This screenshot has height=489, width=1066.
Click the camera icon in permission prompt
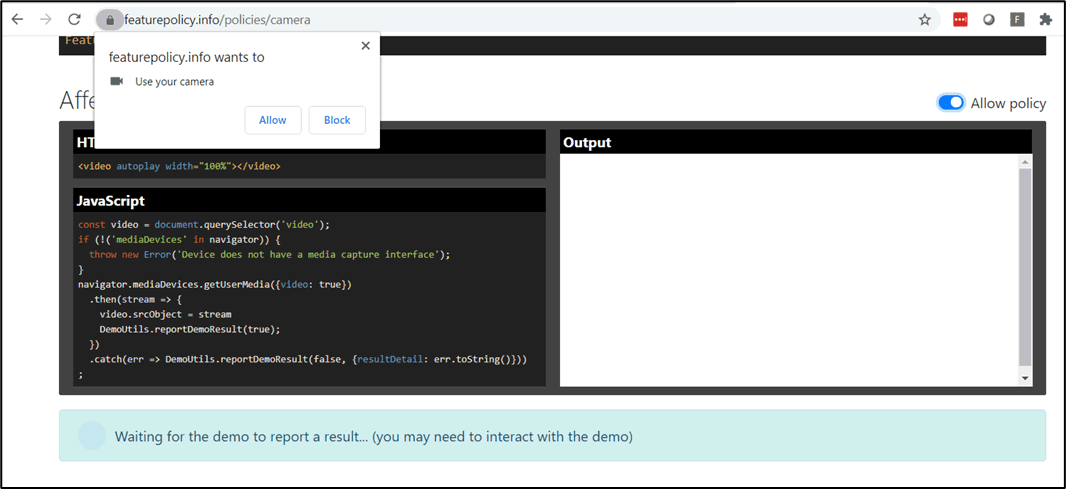[117, 81]
